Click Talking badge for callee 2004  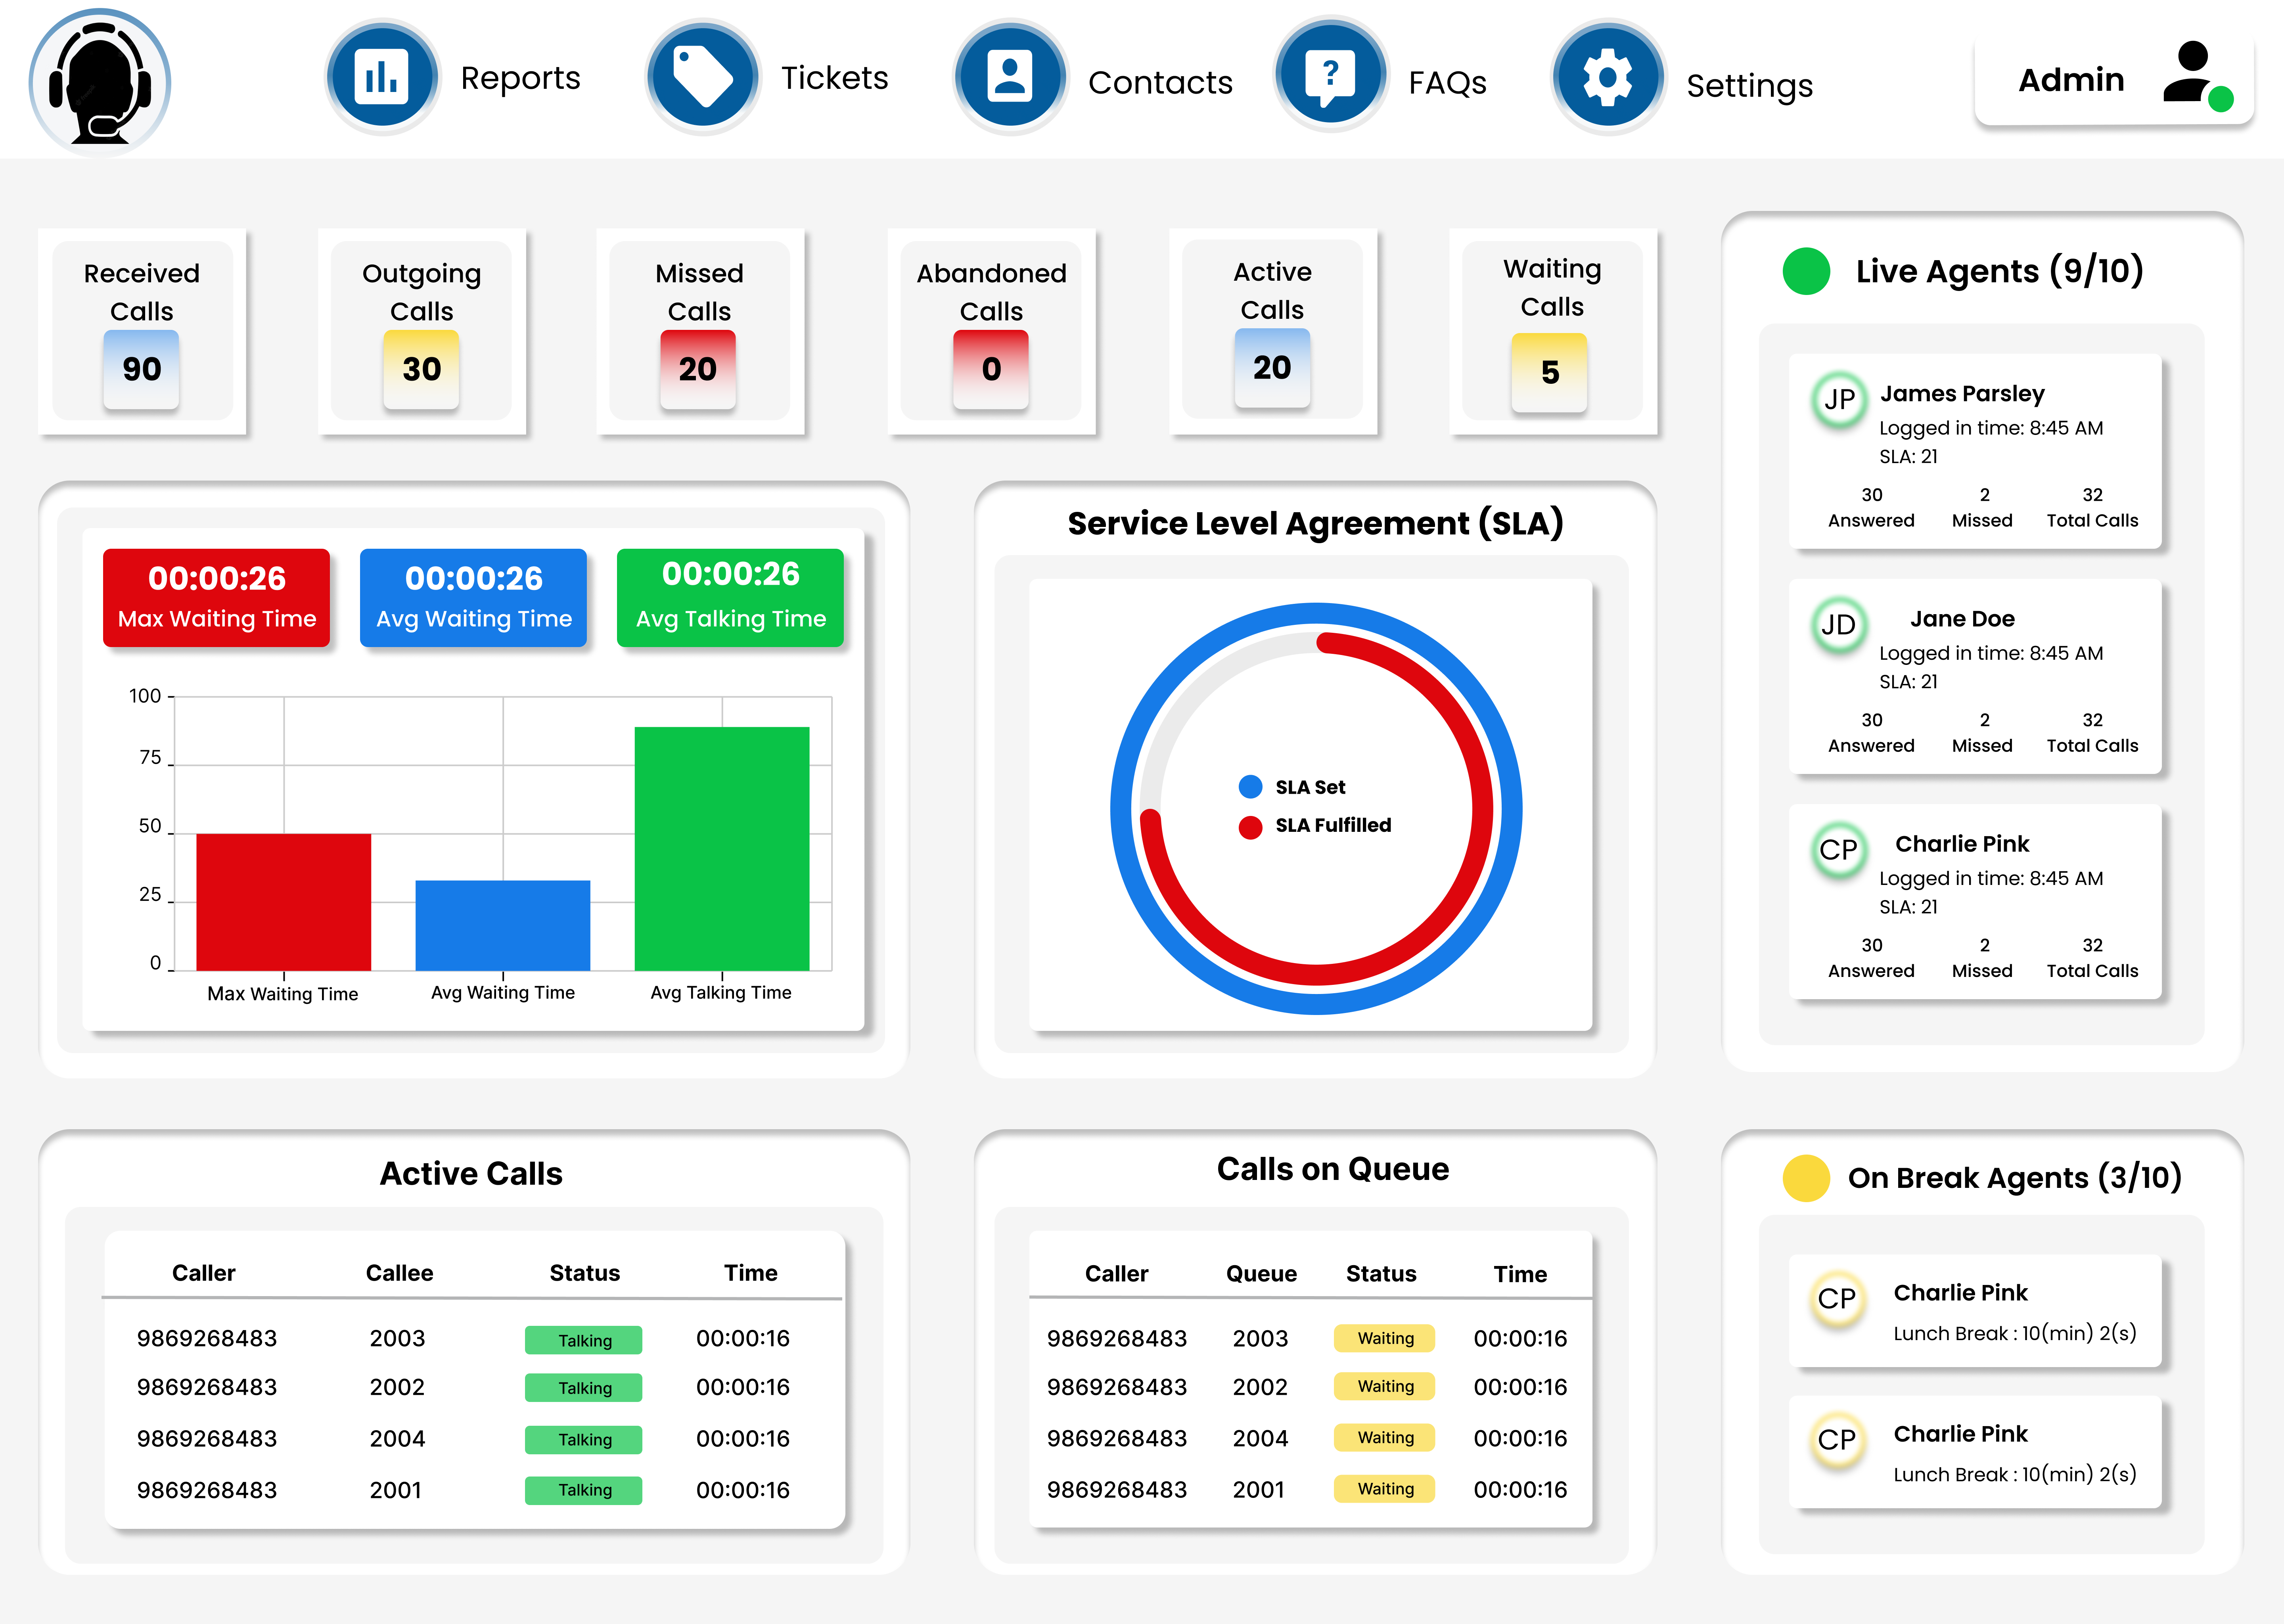click(x=584, y=1440)
